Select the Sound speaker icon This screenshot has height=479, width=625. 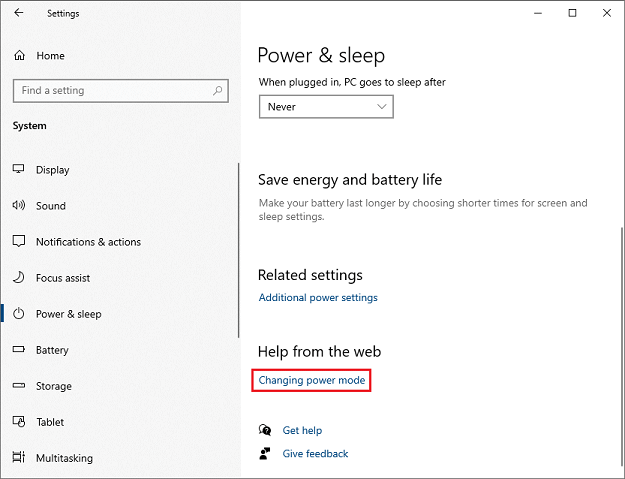18,206
